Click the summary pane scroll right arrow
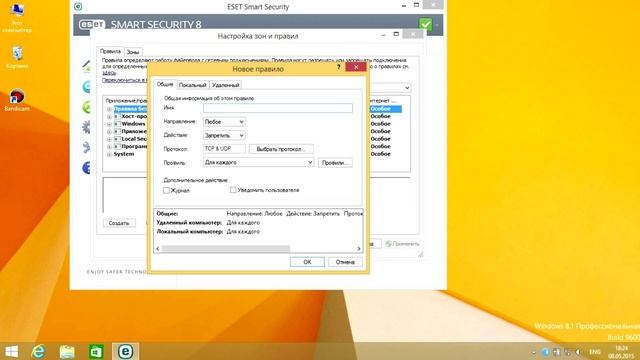640x360 pixels. [359, 249]
